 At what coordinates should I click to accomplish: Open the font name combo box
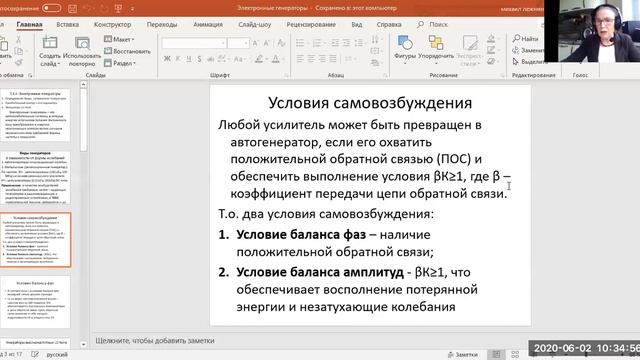point(194,43)
